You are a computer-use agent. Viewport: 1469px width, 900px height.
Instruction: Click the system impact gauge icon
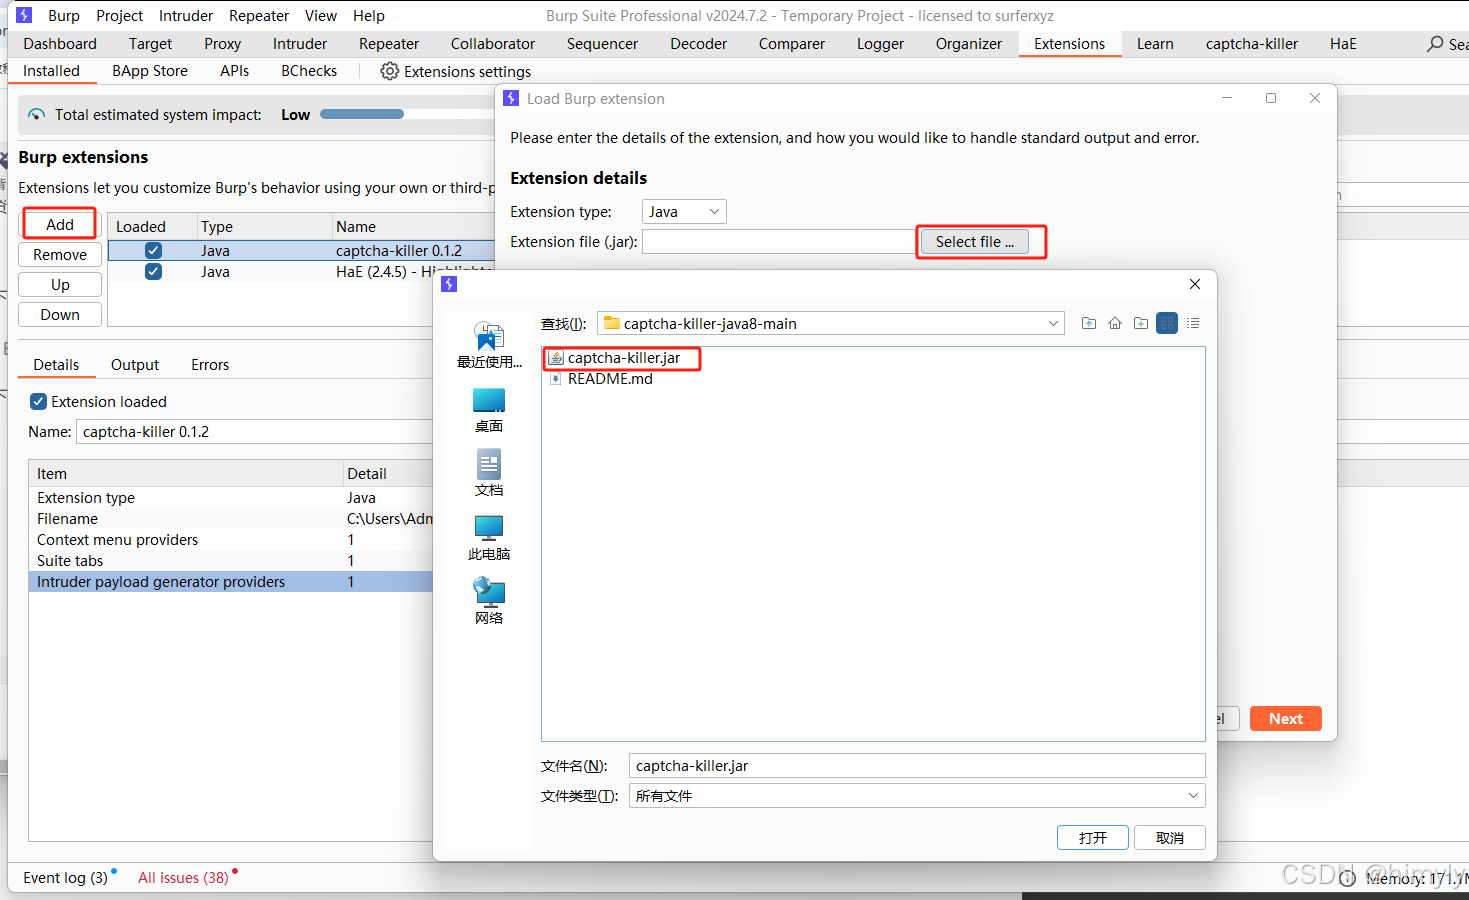(36, 115)
